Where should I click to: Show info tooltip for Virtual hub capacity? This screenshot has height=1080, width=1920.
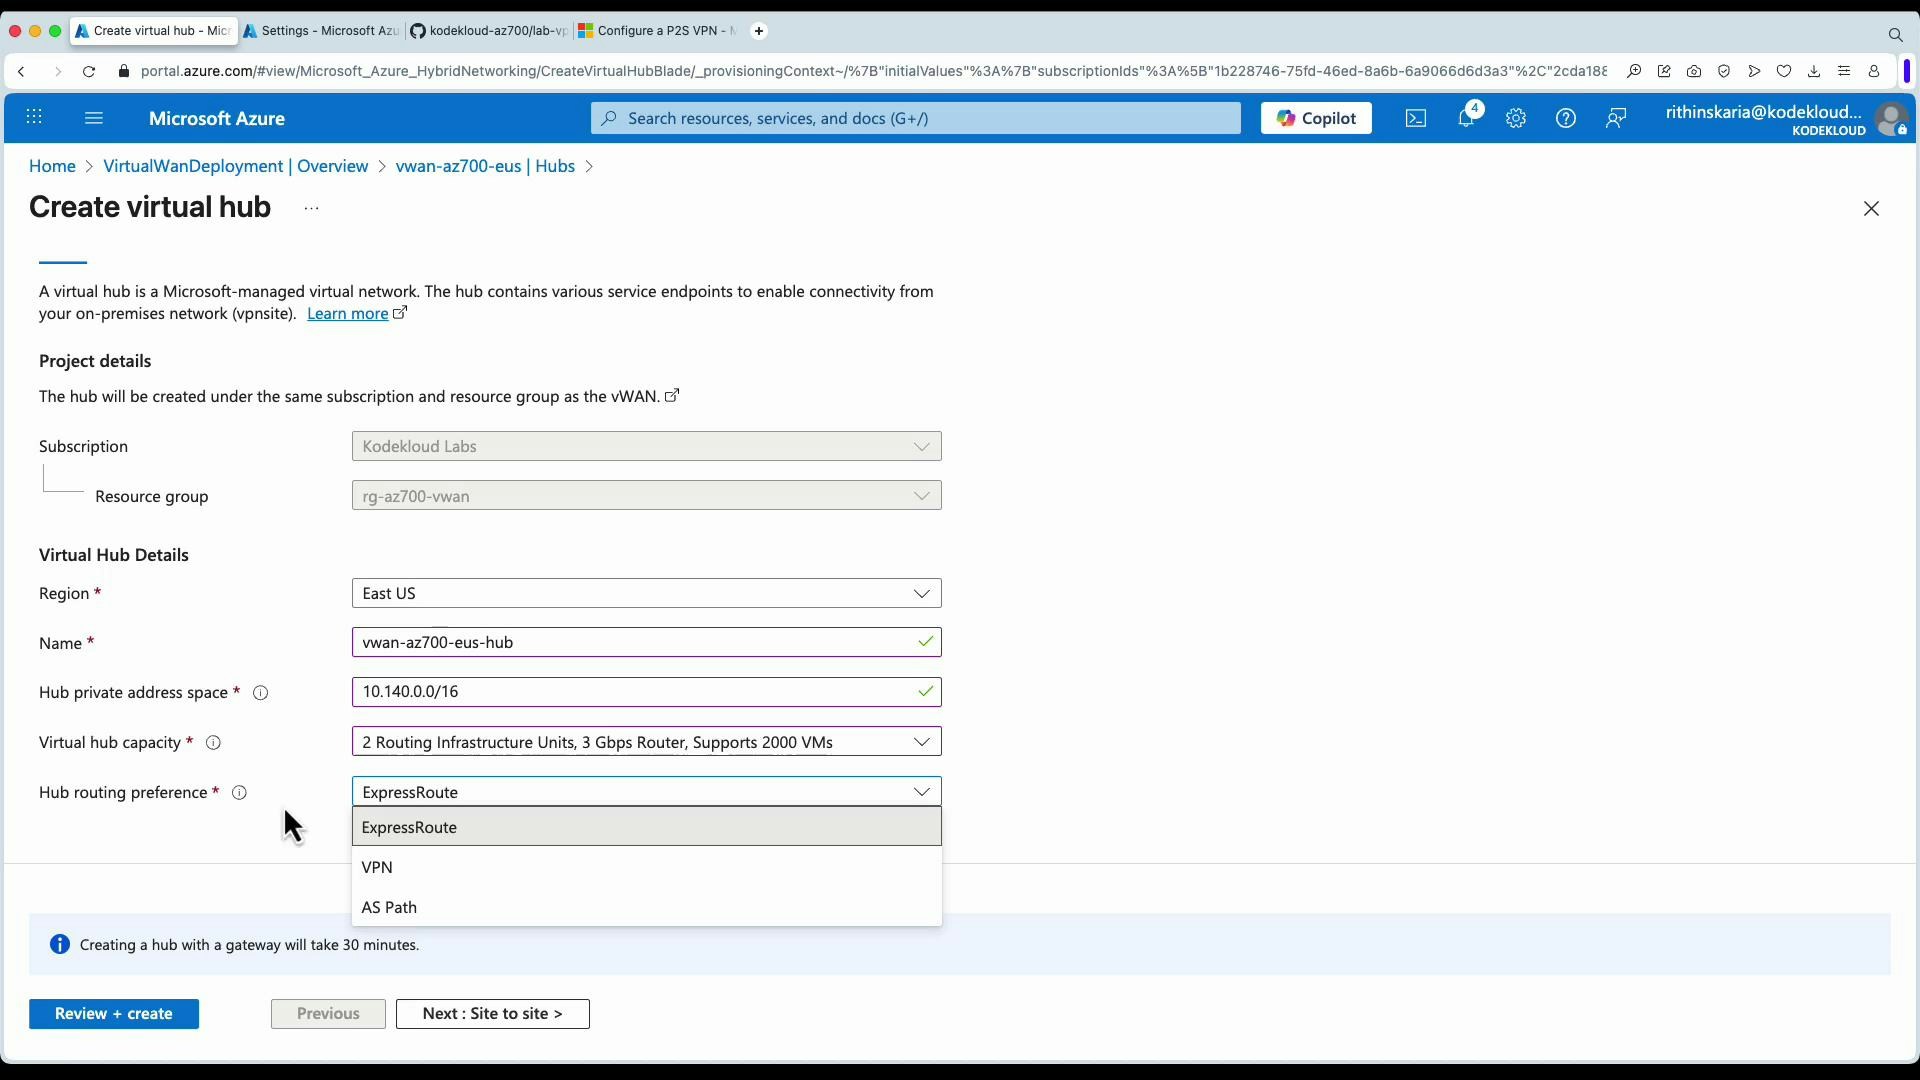point(212,743)
